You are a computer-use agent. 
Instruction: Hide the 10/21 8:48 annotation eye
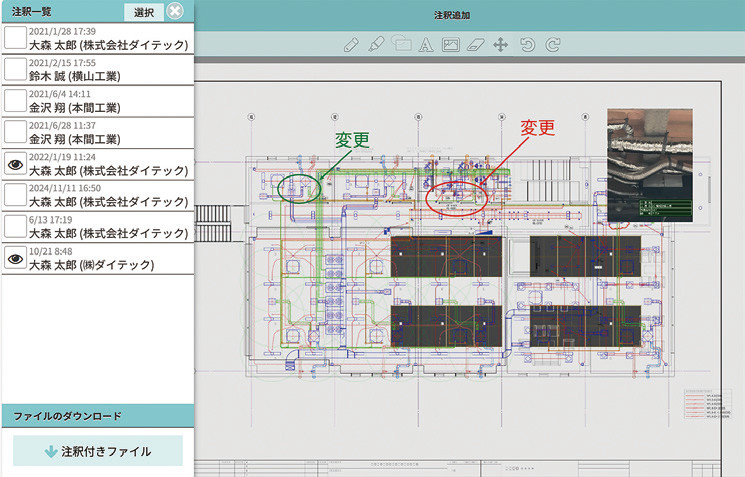pos(16,259)
